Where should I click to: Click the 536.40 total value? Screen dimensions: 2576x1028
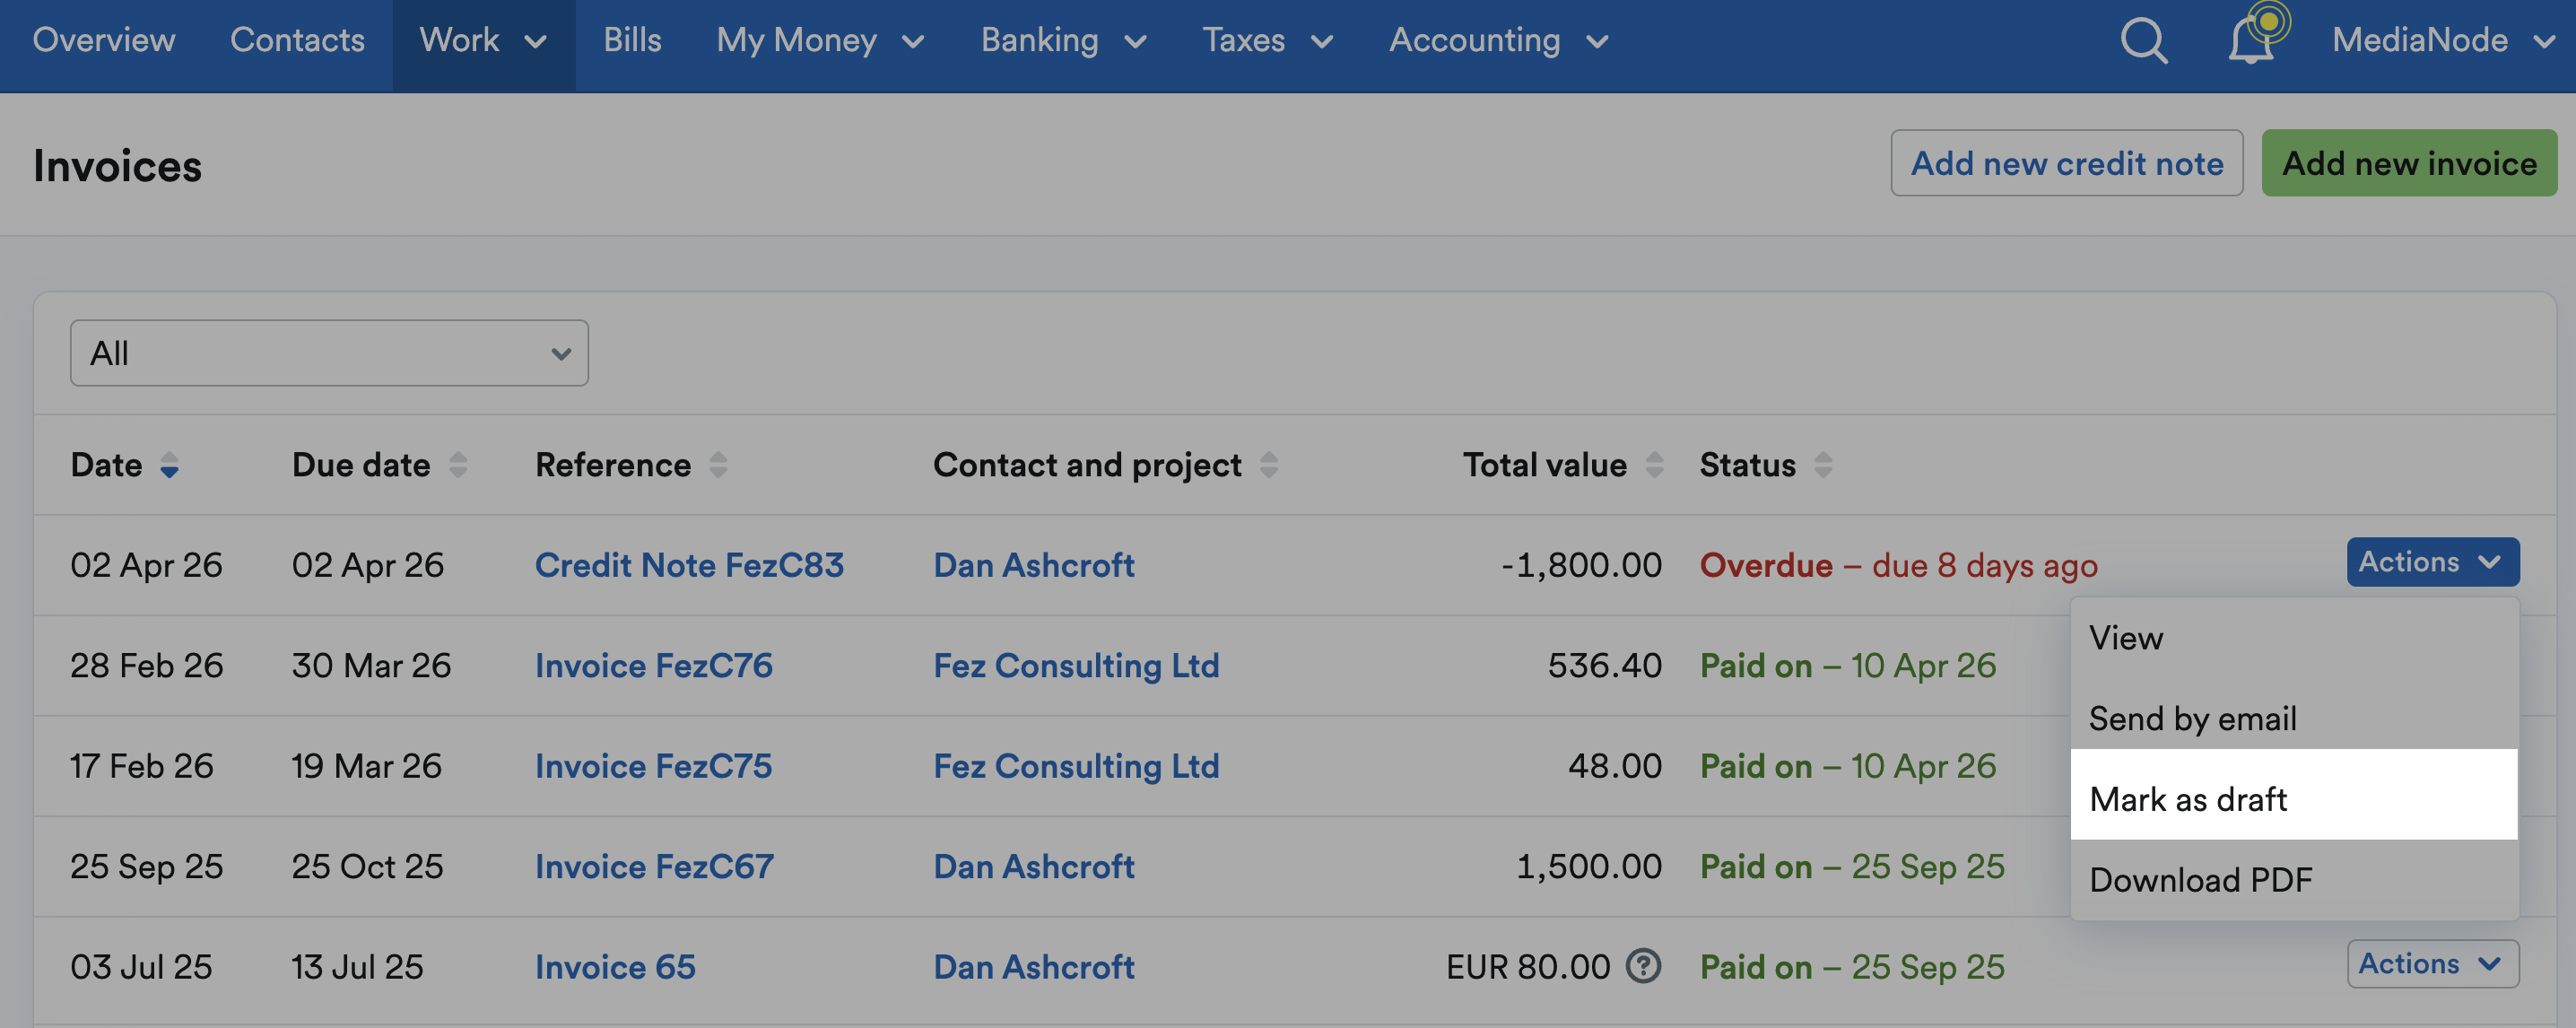click(x=1604, y=666)
